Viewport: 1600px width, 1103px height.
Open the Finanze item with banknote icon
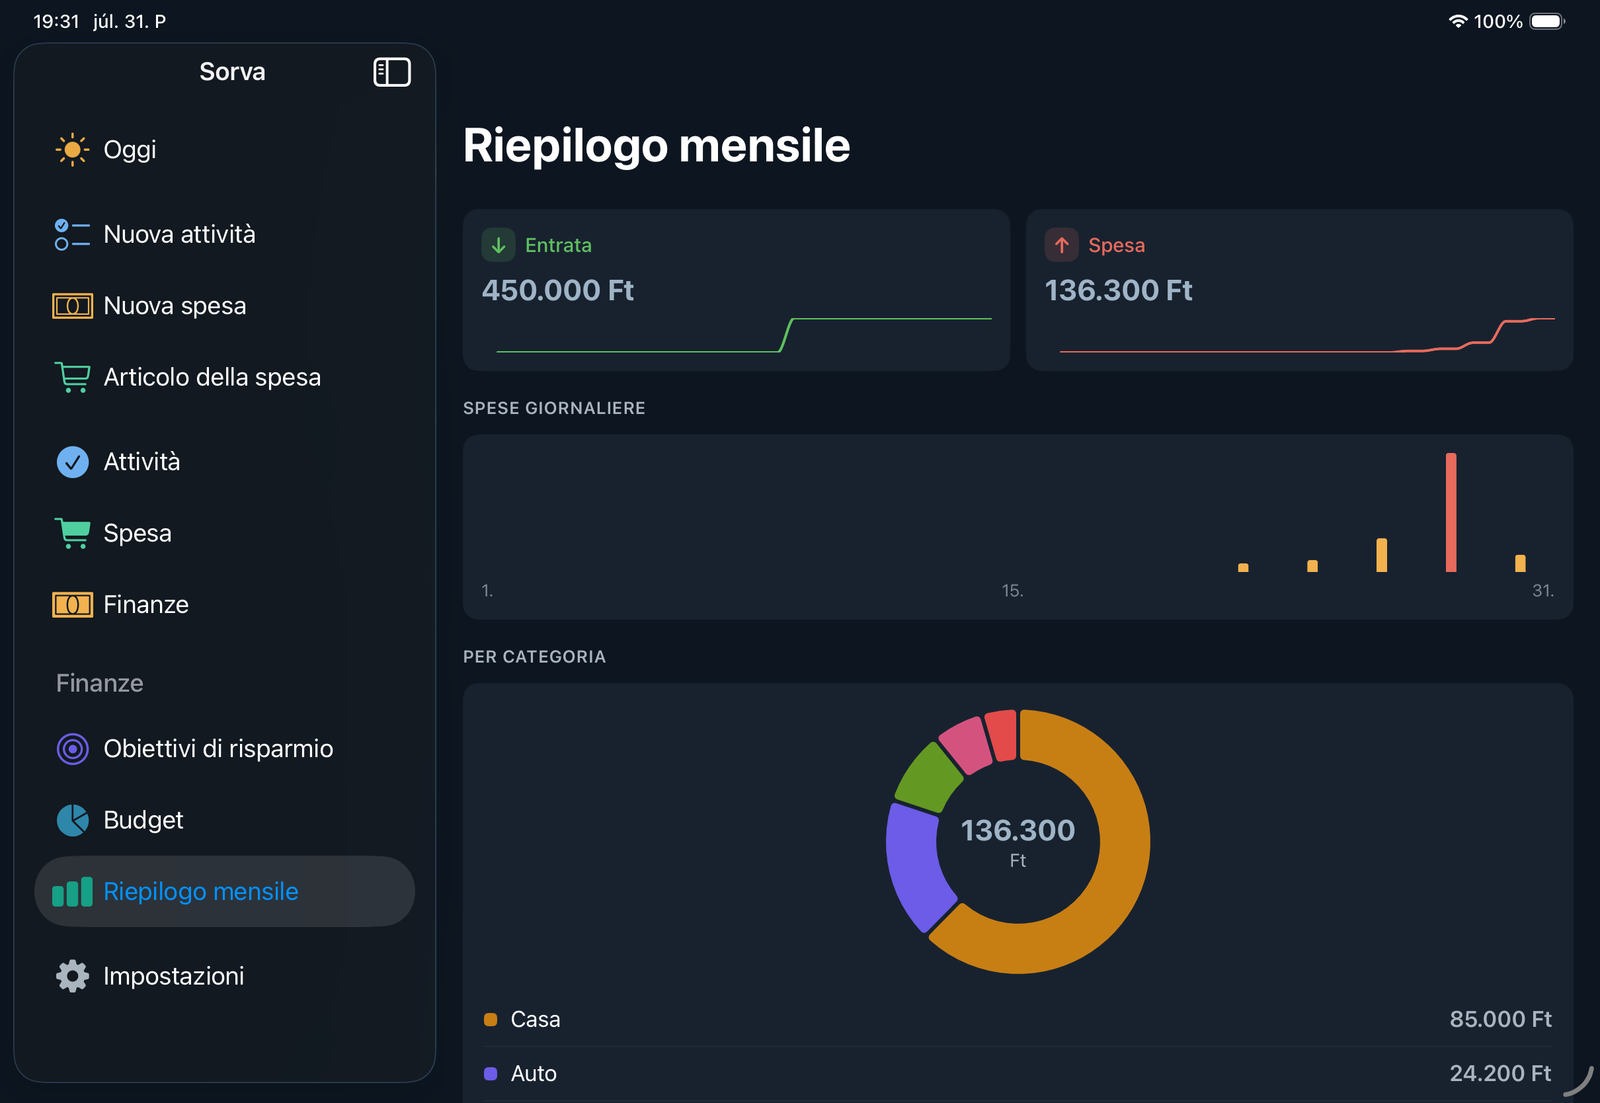(225, 605)
